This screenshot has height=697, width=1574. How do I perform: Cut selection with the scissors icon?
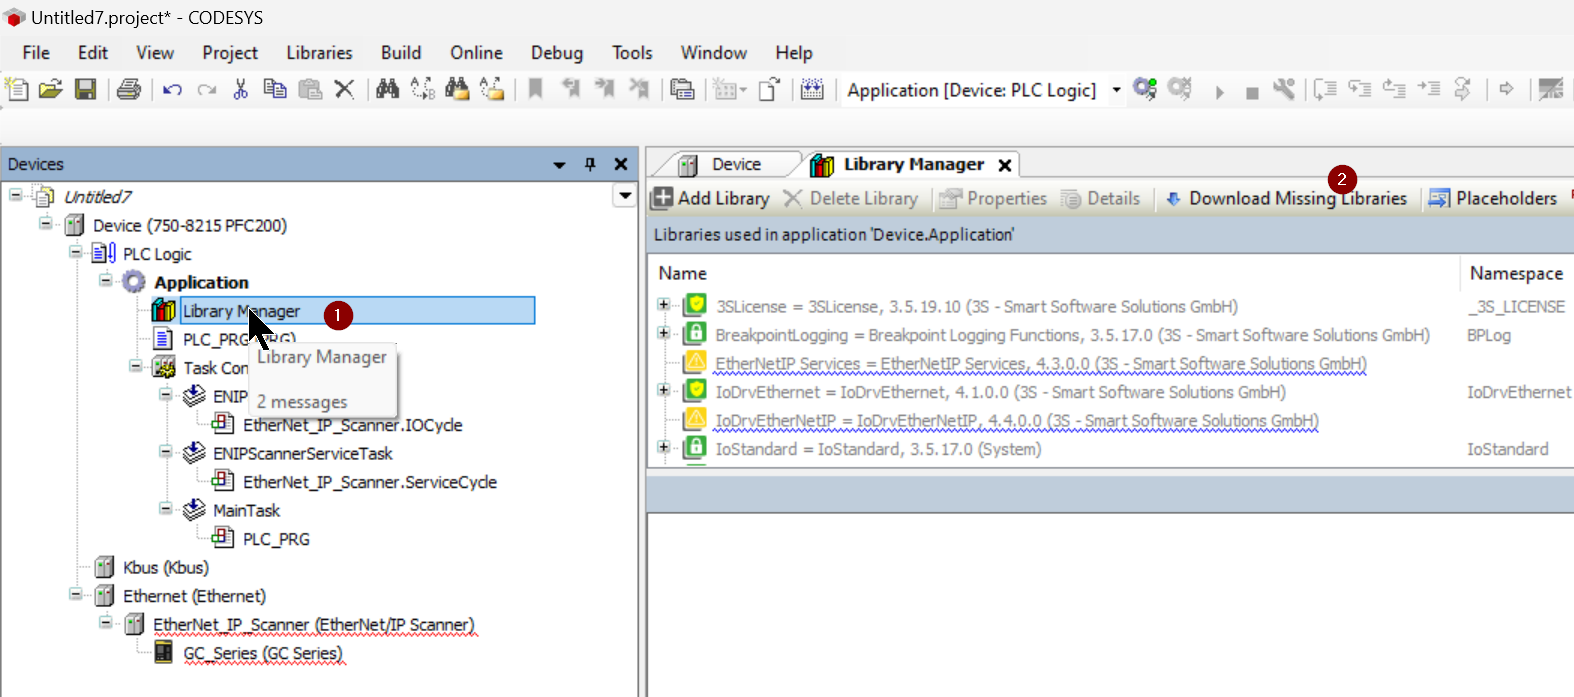tap(240, 89)
